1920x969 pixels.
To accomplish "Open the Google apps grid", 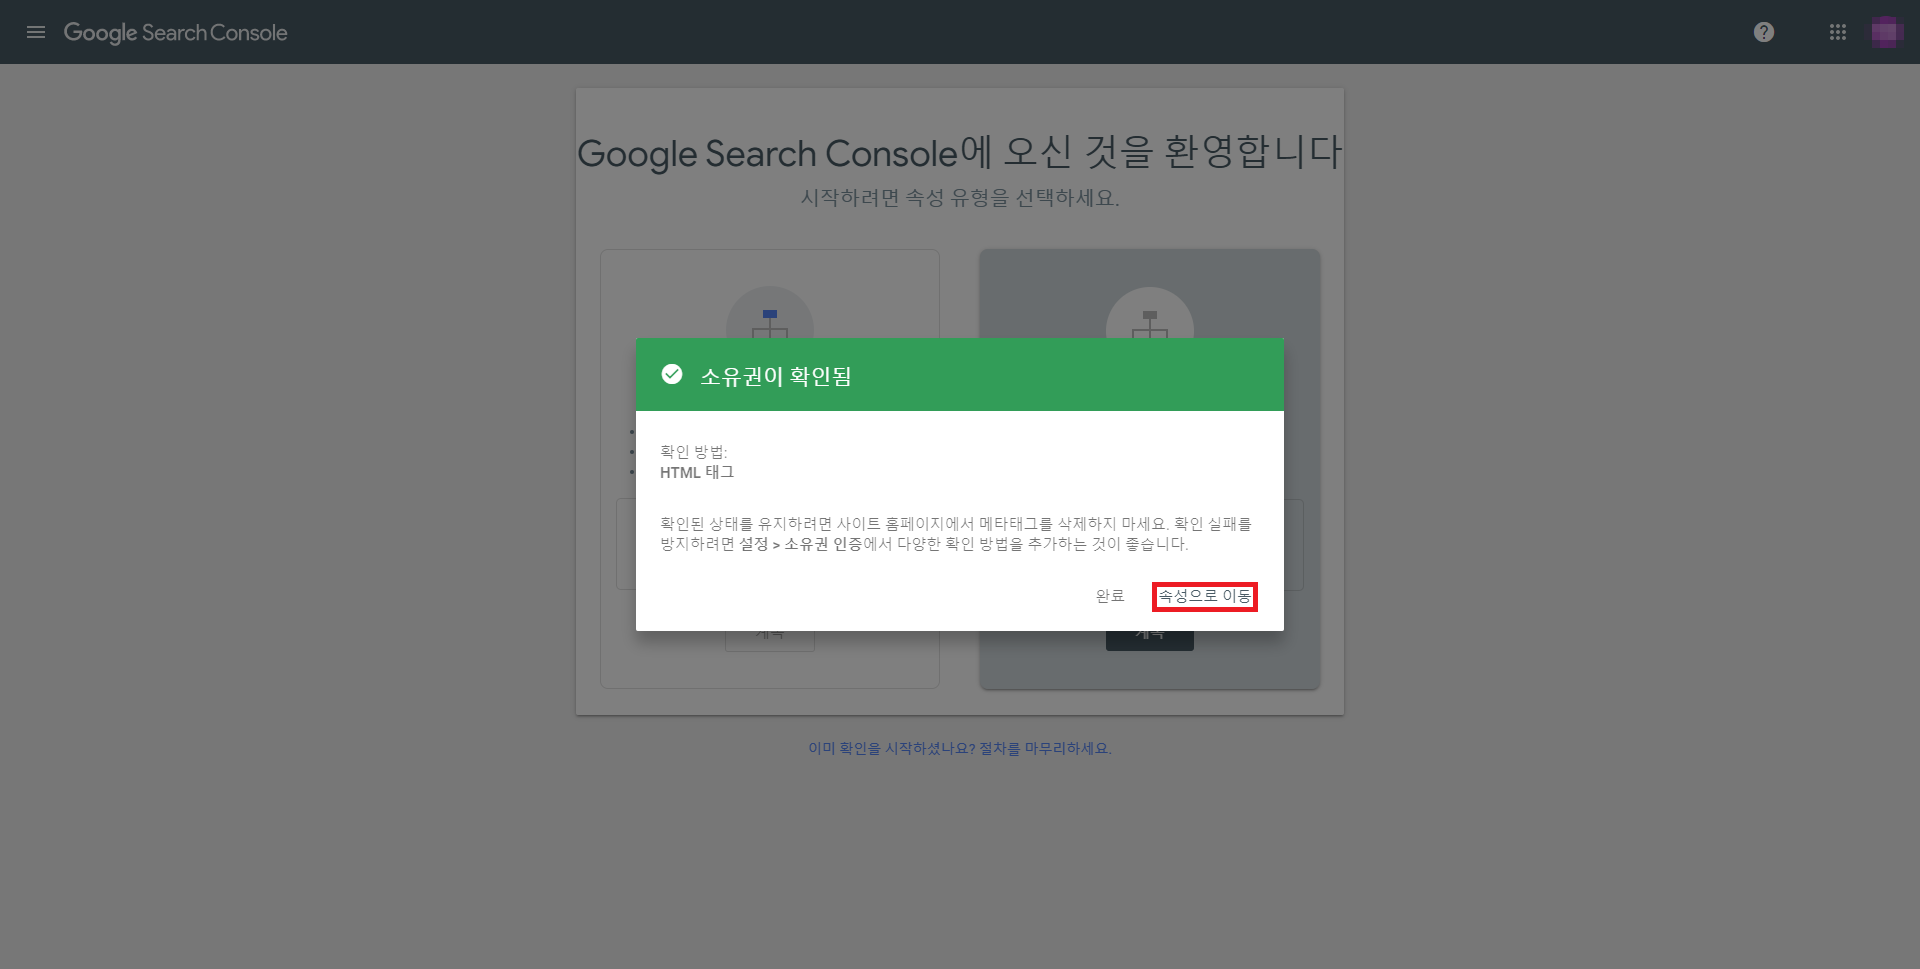I will pyautogui.click(x=1838, y=32).
